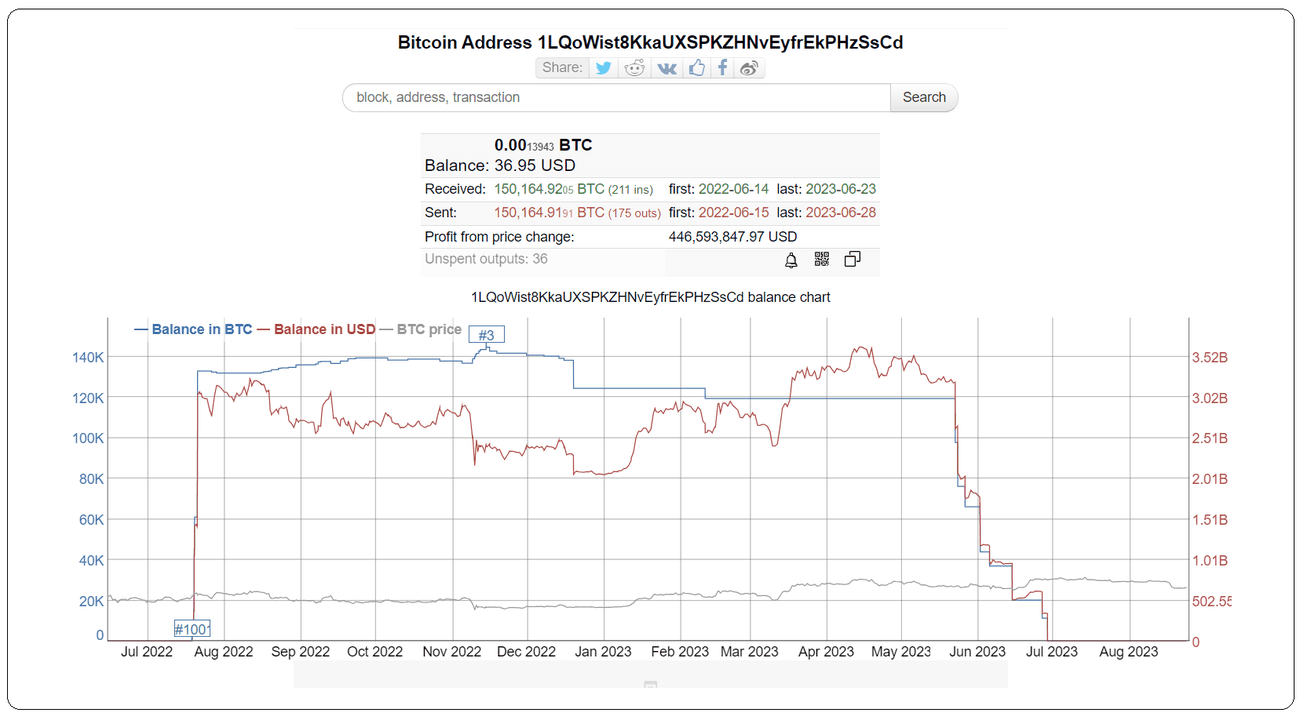The image size is (1300, 720).
Task: Click the #3 chart annotation marker
Action: click(487, 335)
